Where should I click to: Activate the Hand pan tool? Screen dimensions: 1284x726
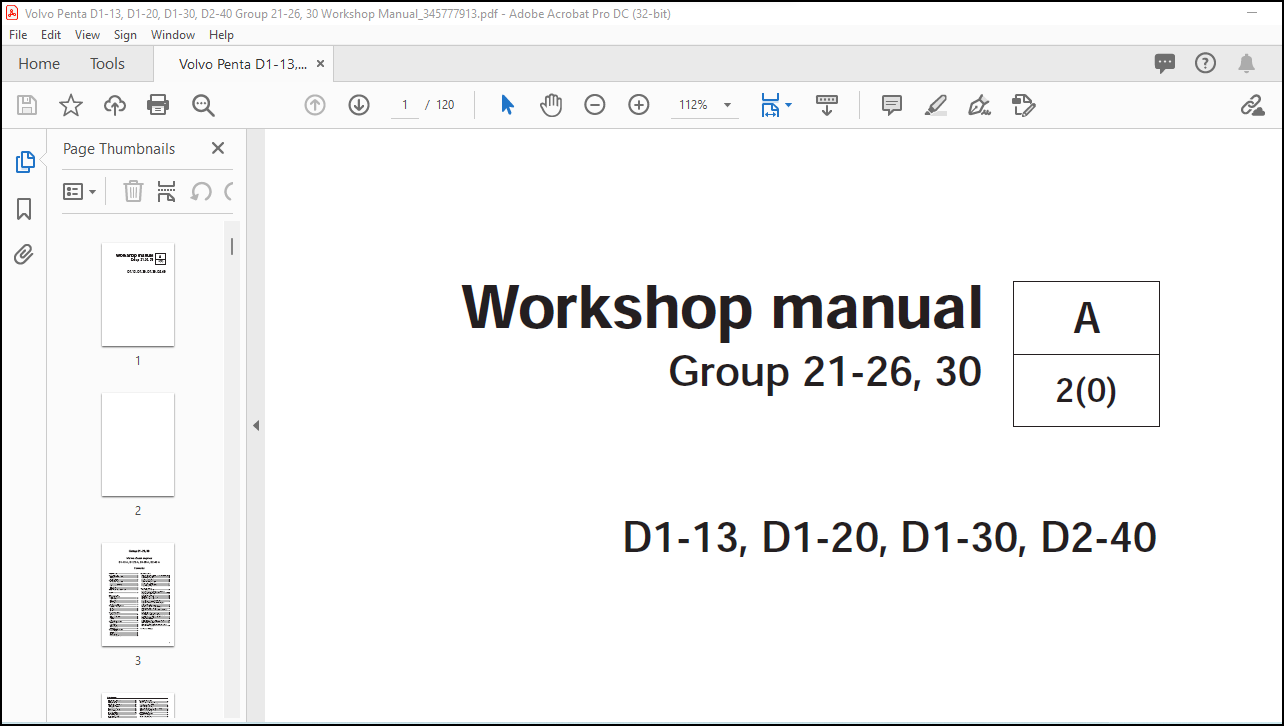[x=551, y=105]
